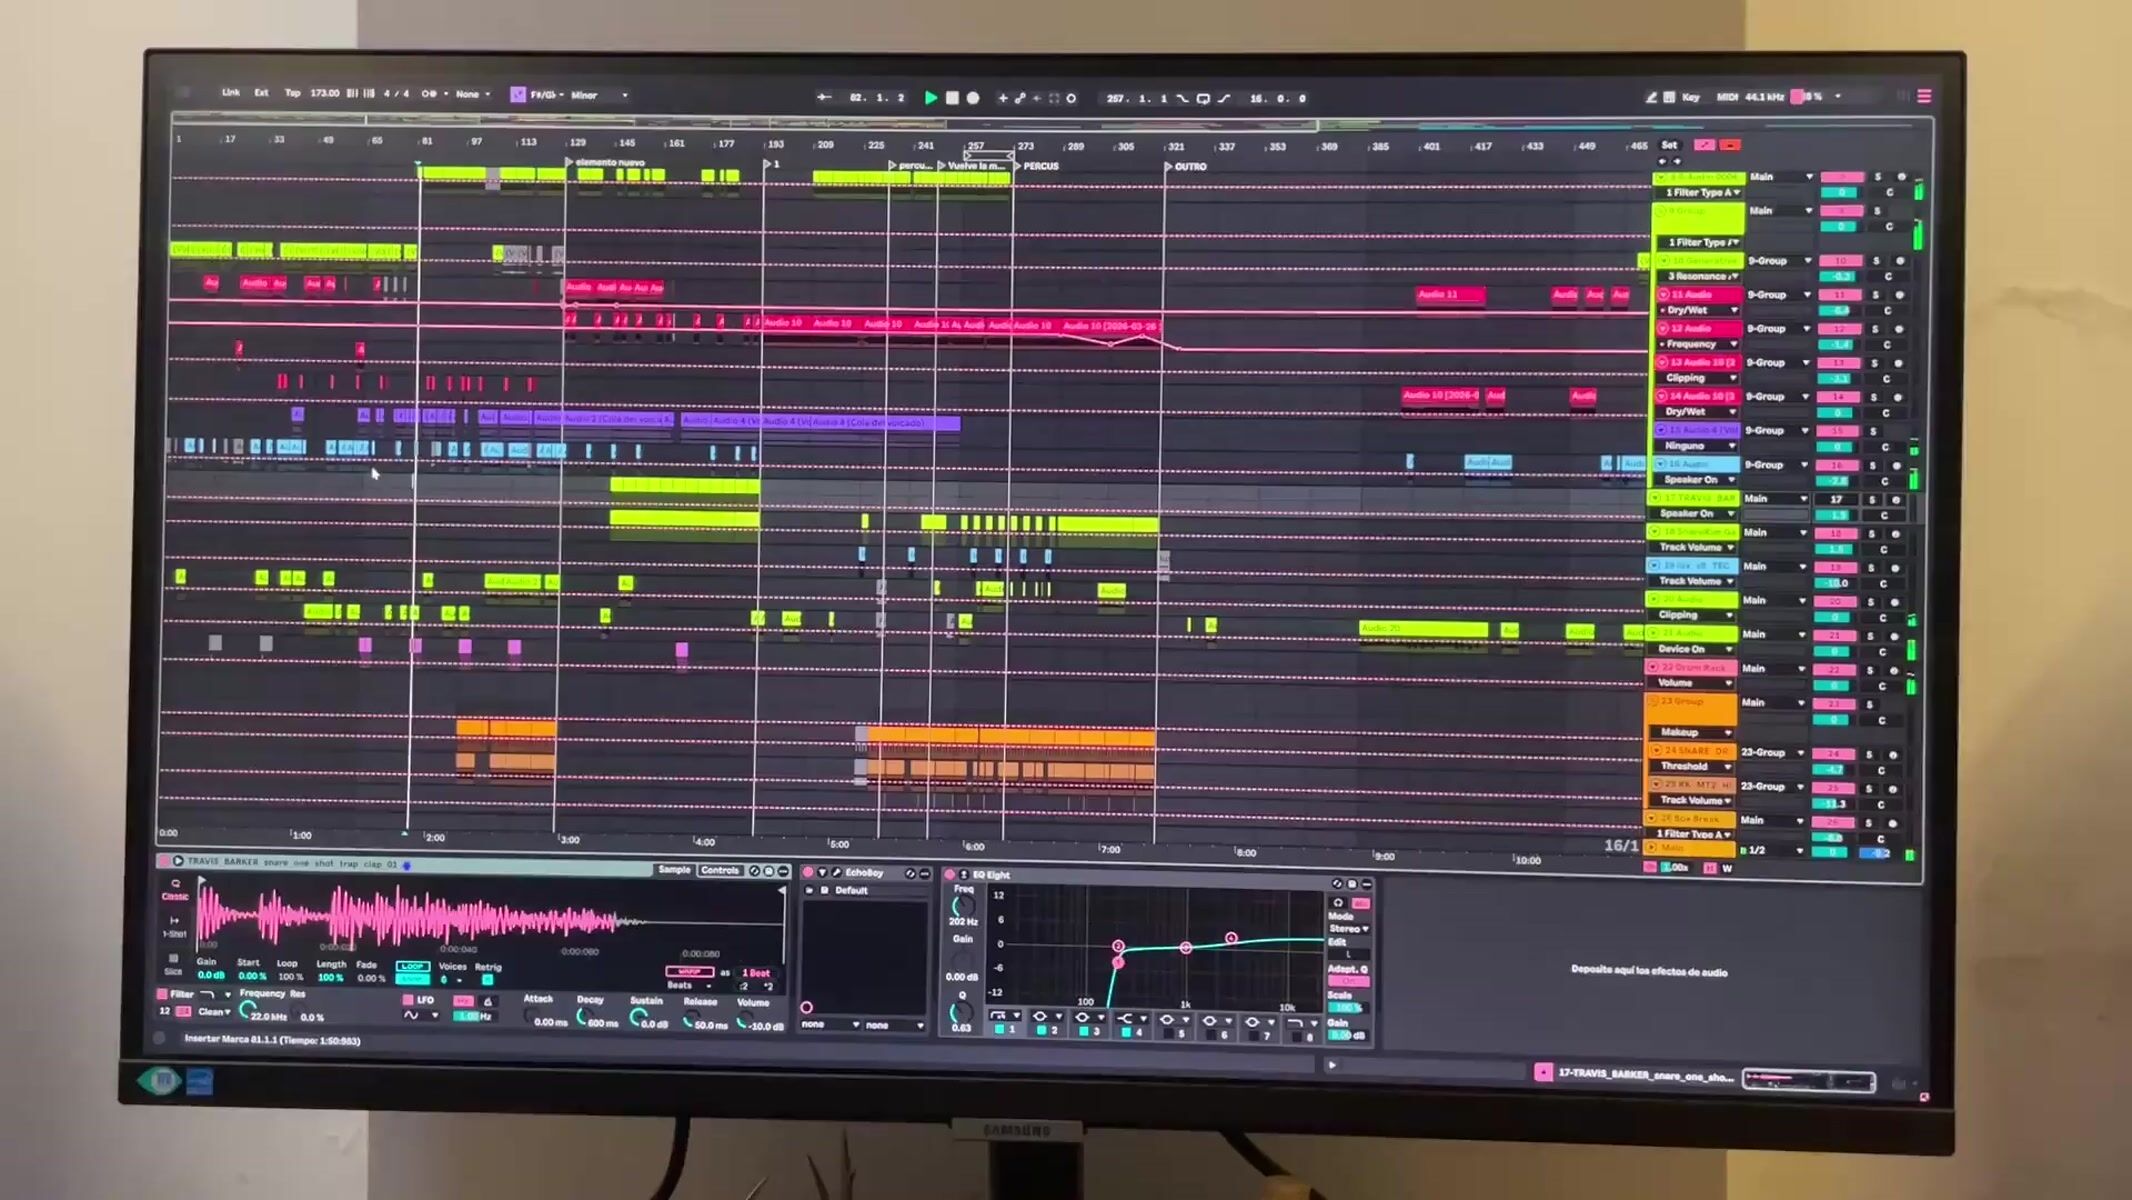The width and height of the screenshot is (2132, 1200).
Task: Solo track 11 Audio with S button
Action: (x=1875, y=295)
